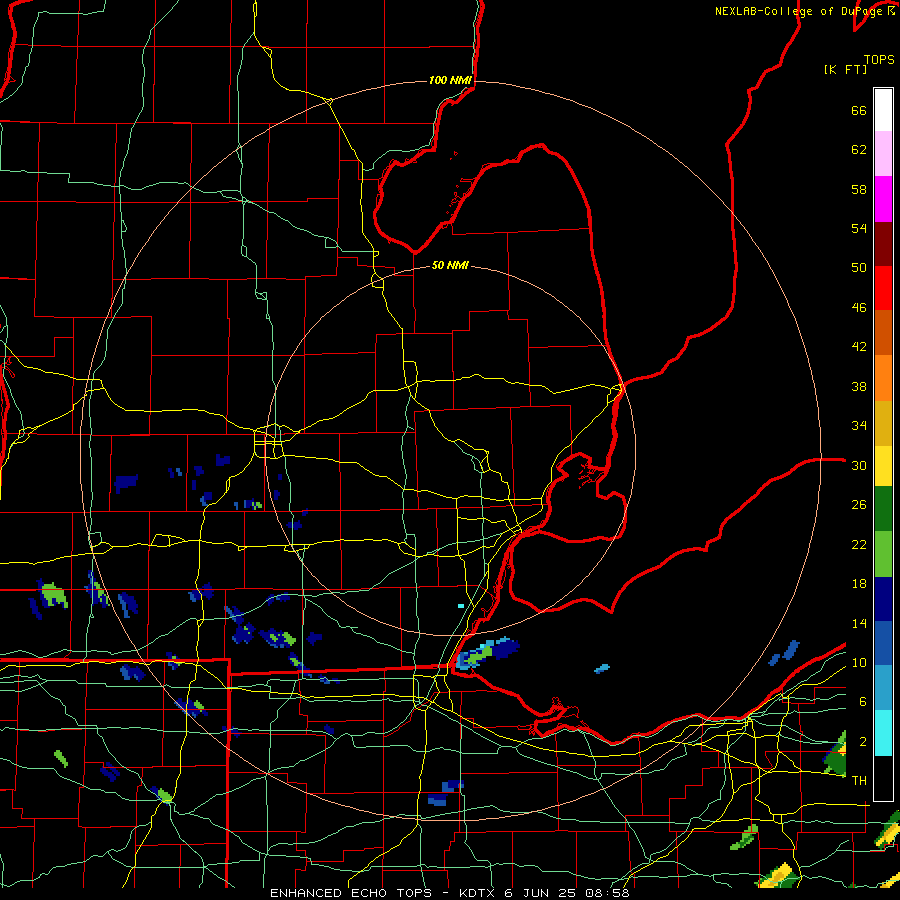The width and height of the screenshot is (900, 900).
Task: Pick the medium blue legend band
Action: pos(883,643)
